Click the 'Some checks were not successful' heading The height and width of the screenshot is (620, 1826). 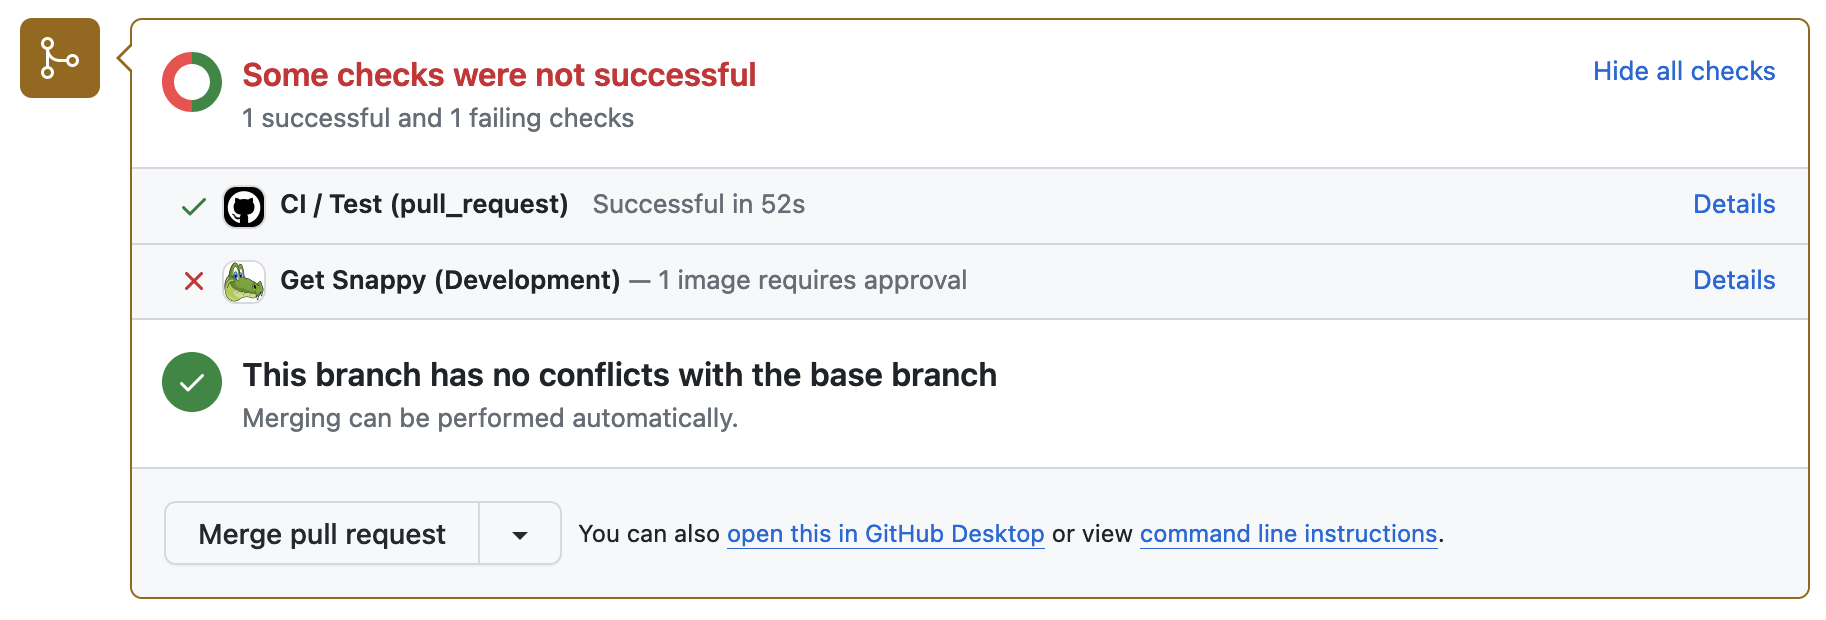click(x=499, y=75)
